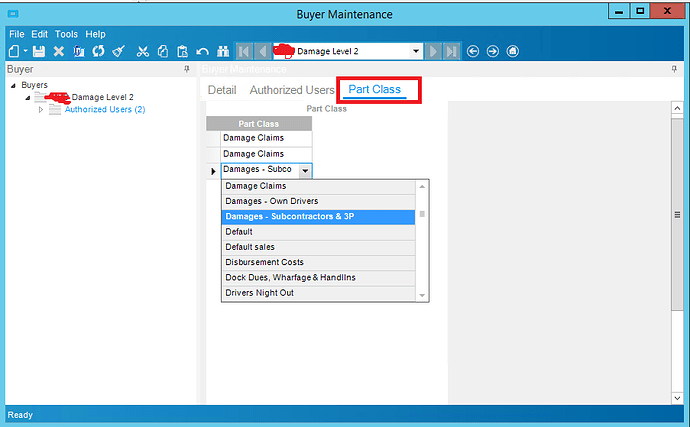
Task: Click the Copy pages icon
Action: (x=163, y=52)
